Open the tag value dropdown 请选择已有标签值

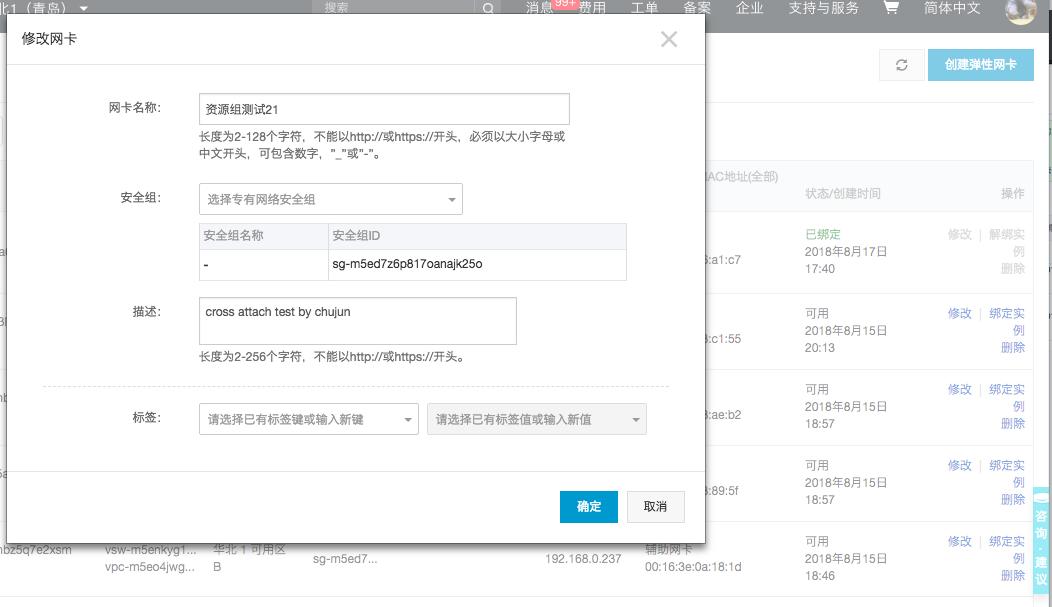click(538, 418)
